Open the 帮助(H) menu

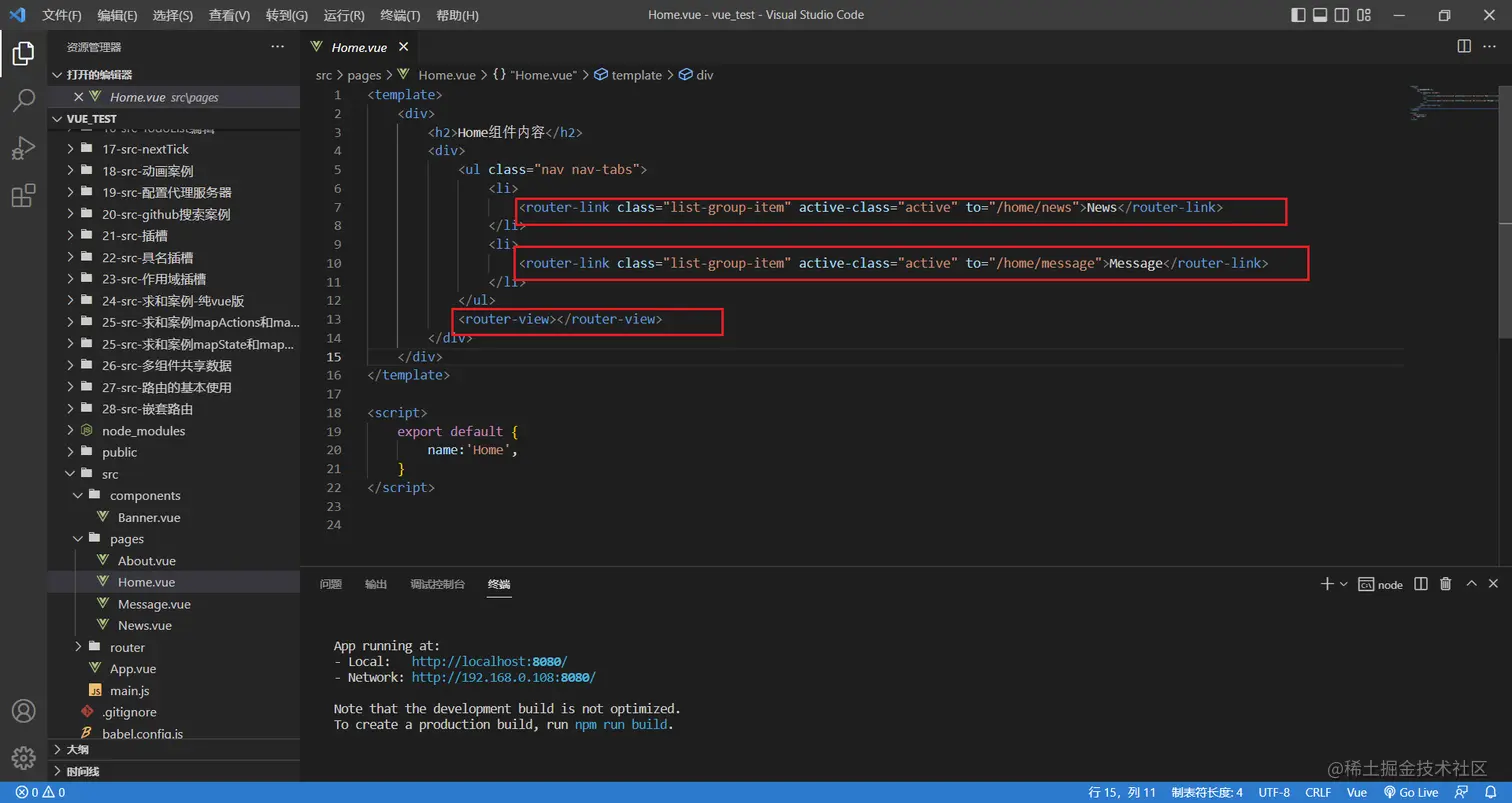click(457, 15)
